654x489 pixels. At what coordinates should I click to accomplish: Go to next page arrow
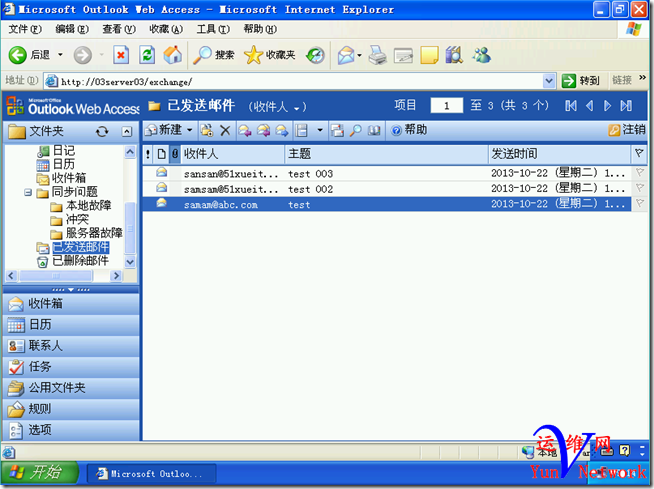608,106
